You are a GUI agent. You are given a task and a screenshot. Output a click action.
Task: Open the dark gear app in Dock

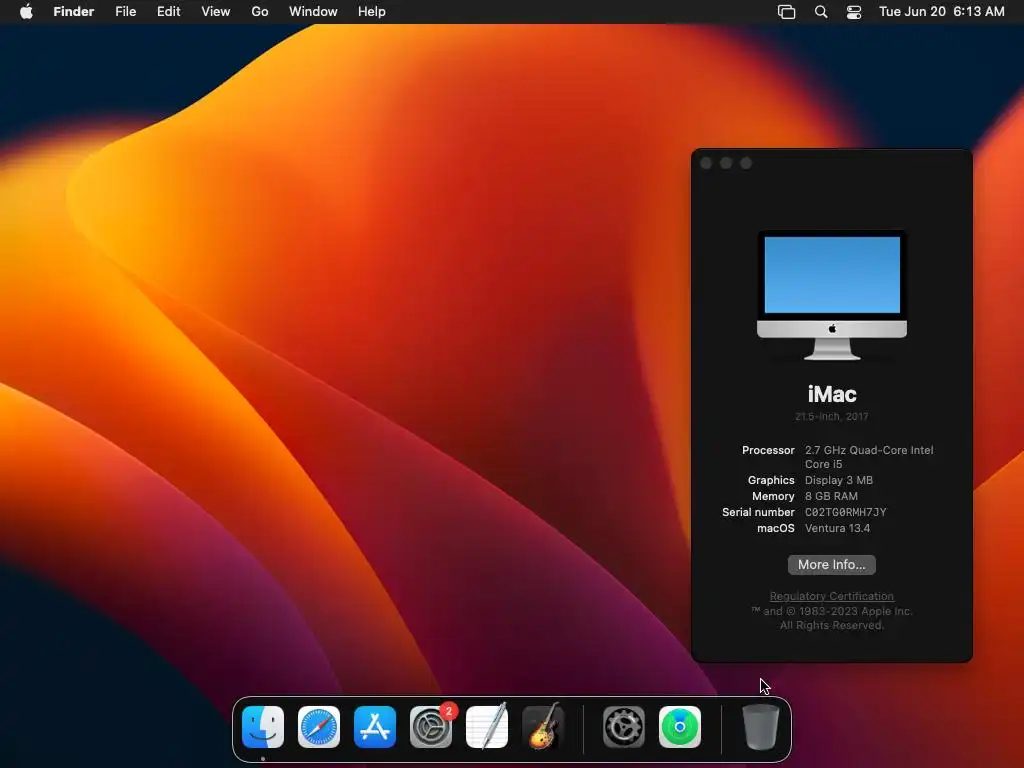point(624,727)
